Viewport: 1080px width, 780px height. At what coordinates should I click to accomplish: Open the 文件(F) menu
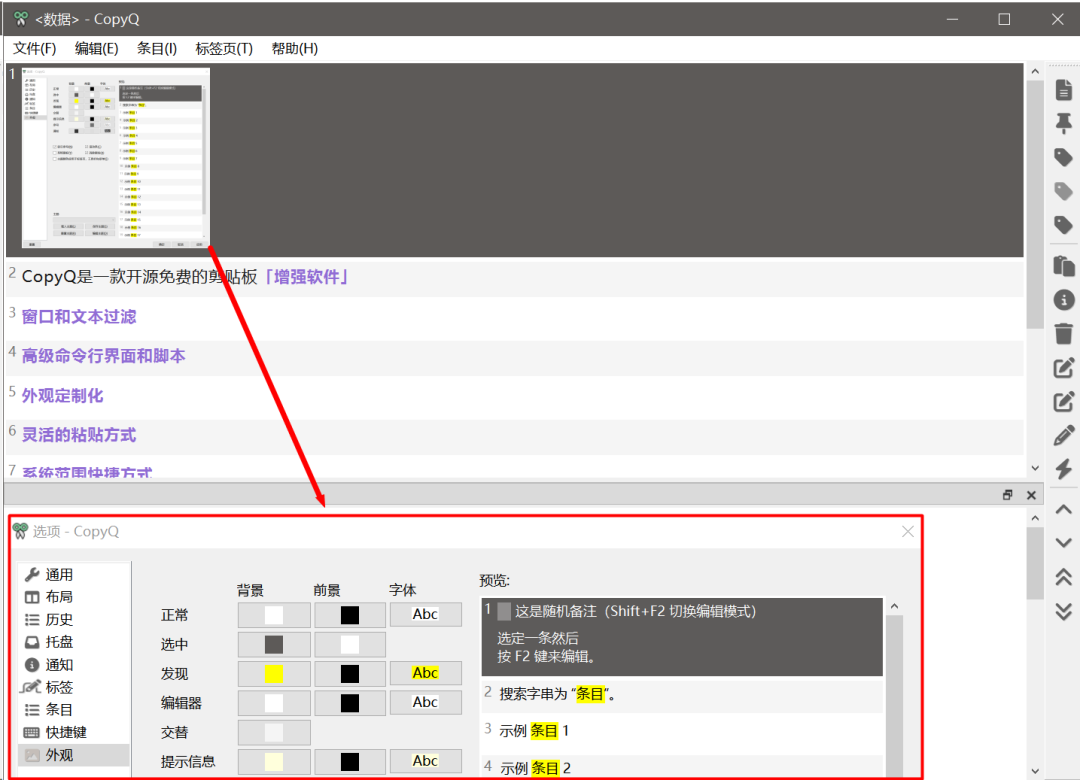pos(34,48)
